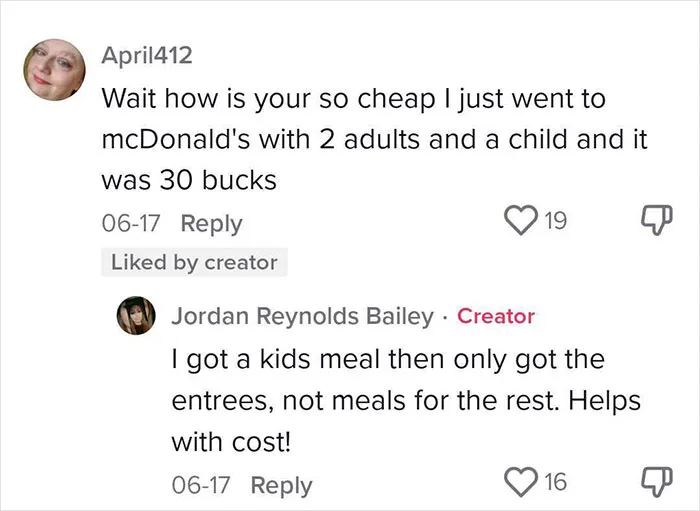The image size is (700, 511).
Task: Open Jordan Reynolds Bailey's avatar
Action: [136, 315]
